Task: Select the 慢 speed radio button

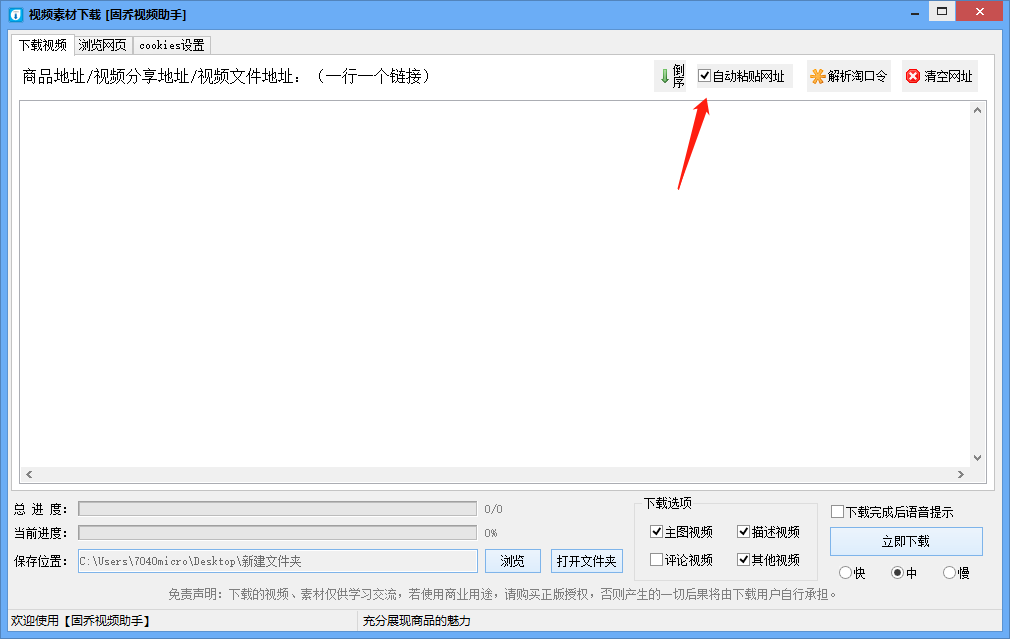Action: [948, 571]
